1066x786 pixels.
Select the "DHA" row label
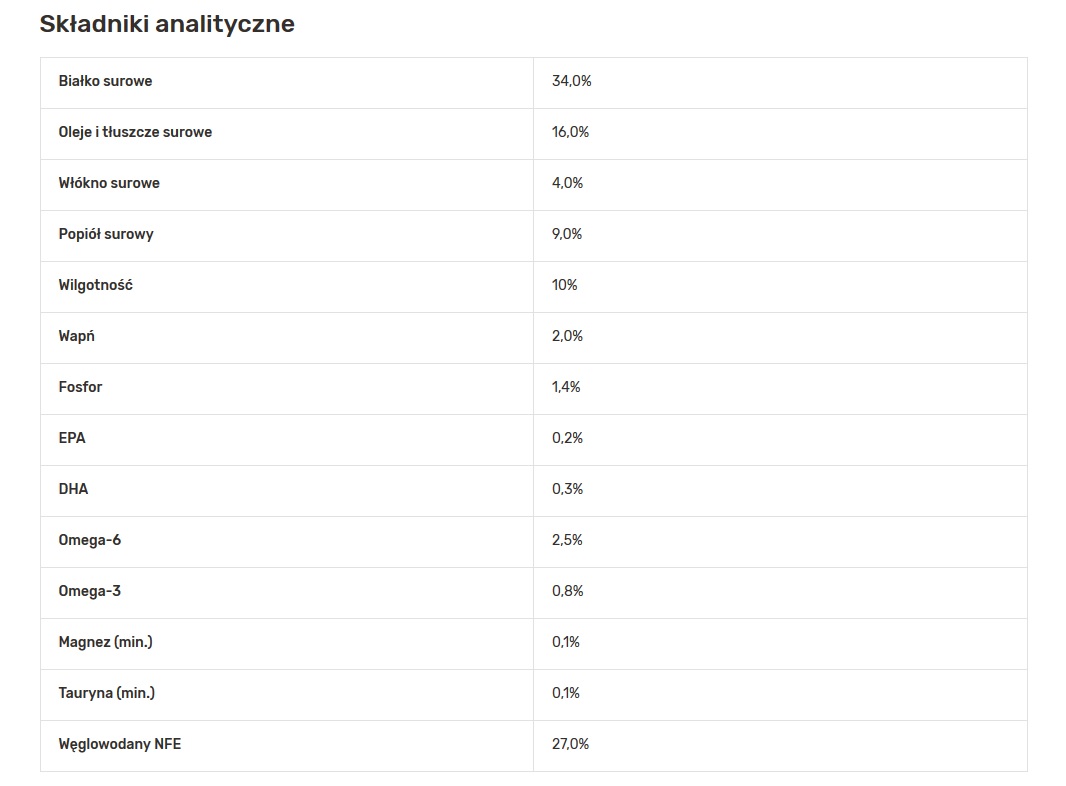coord(73,489)
